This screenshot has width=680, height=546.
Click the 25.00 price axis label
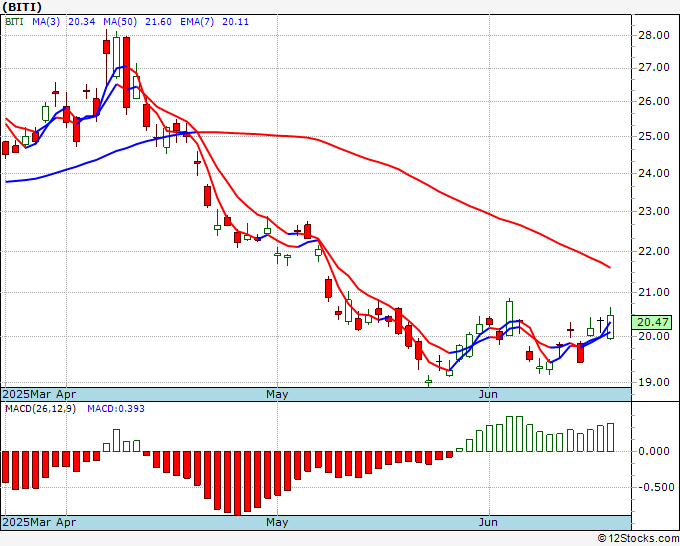click(654, 136)
